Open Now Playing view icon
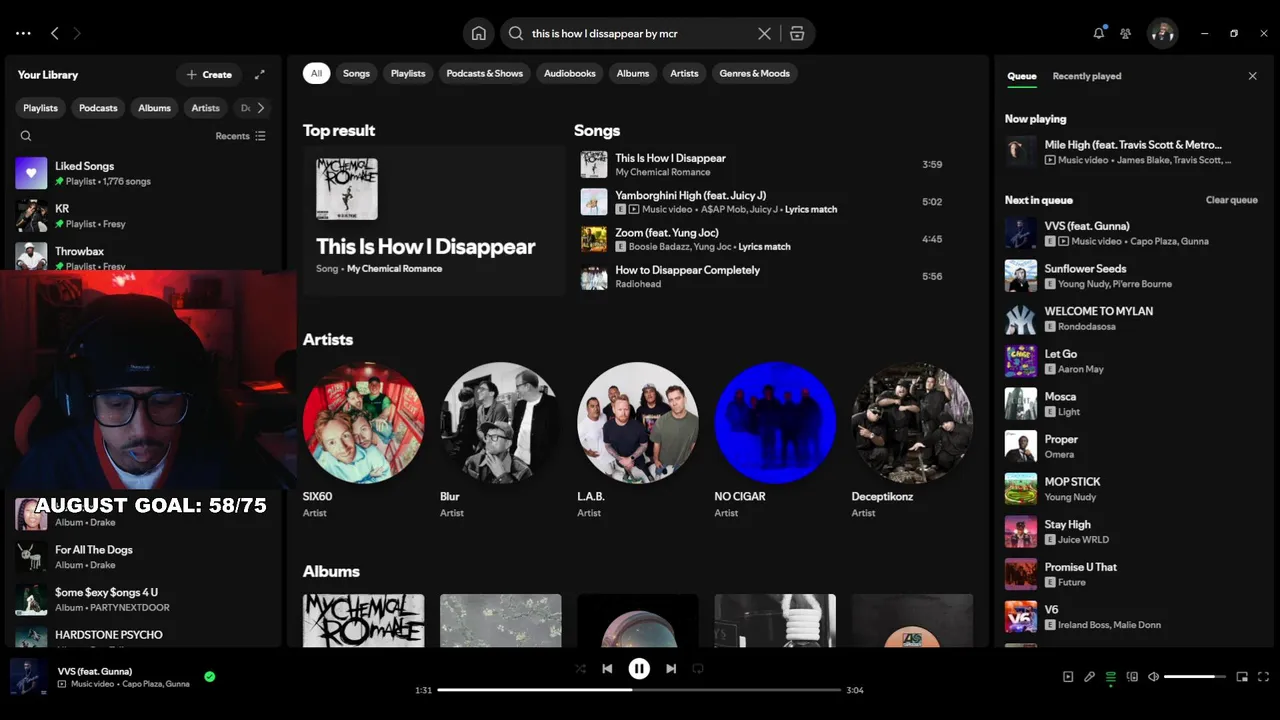Viewport: 1280px width, 720px height. click(1068, 677)
